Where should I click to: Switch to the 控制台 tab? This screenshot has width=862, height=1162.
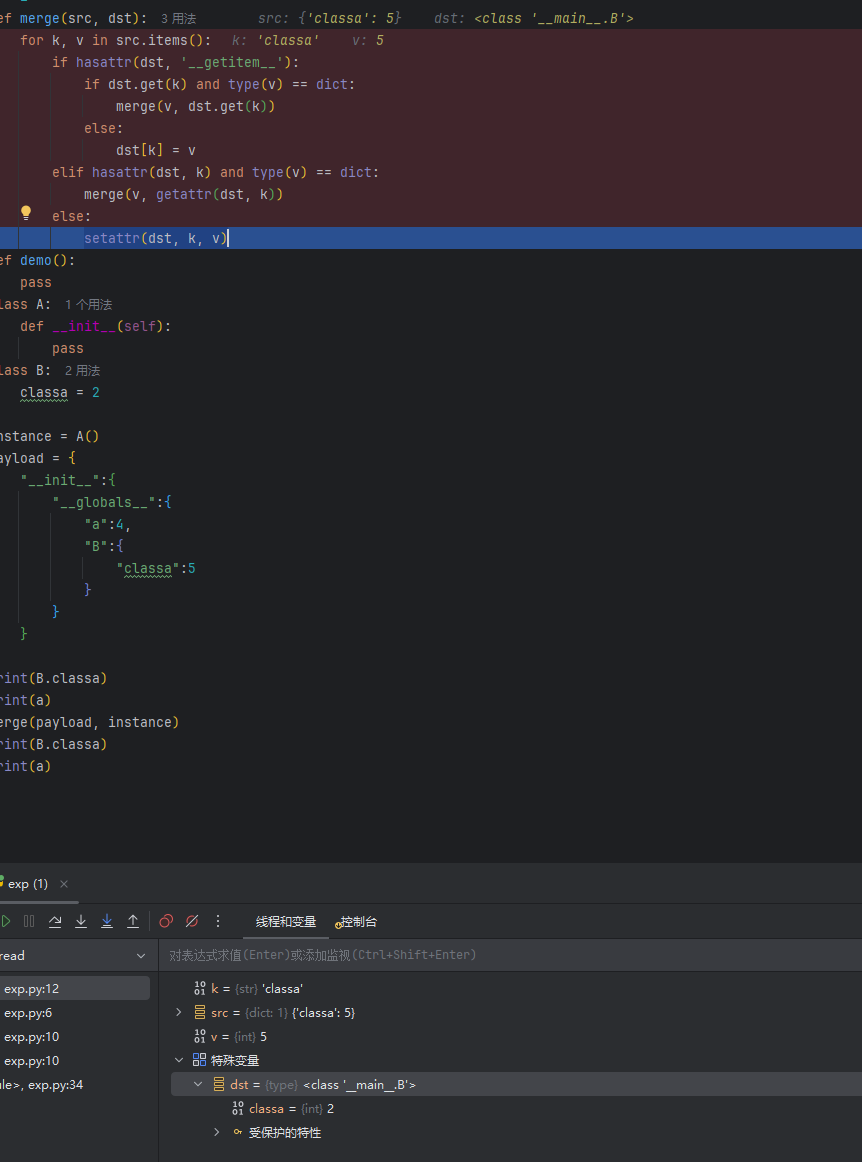pyautogui.click(x=358, y=921)
